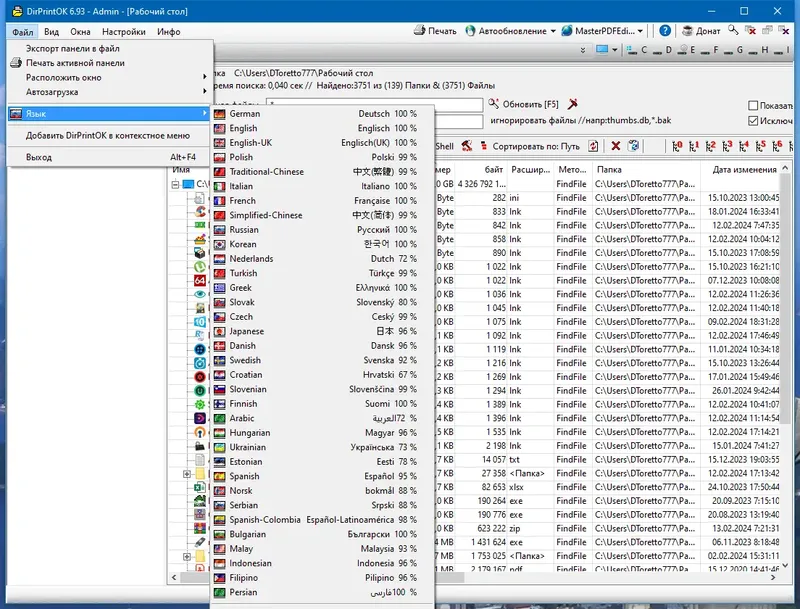Uncheck the Исключ checkbox
The image size is (800, 609).
click(753, 121)
